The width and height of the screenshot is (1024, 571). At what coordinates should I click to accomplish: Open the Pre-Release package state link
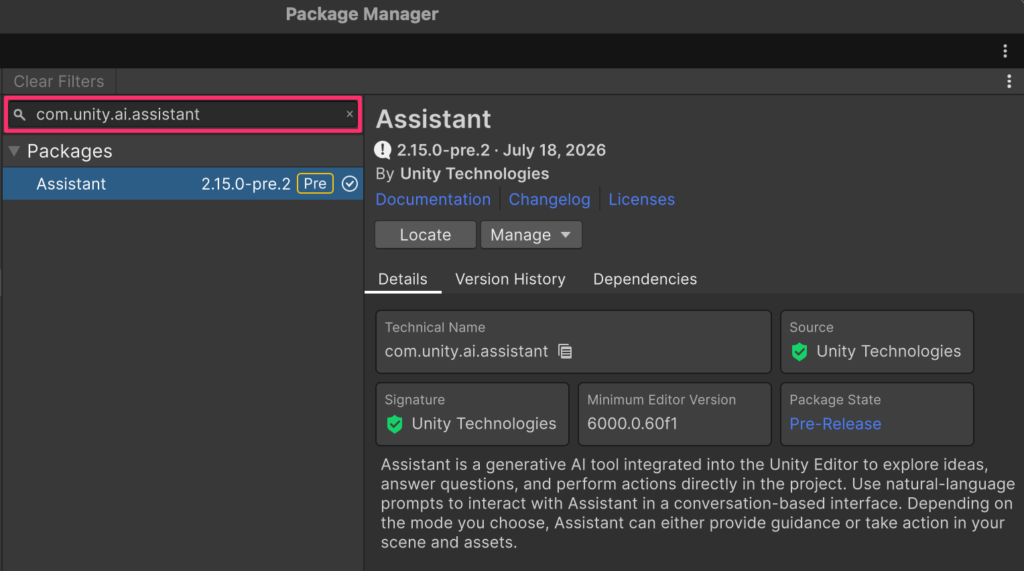click(835, 424)
